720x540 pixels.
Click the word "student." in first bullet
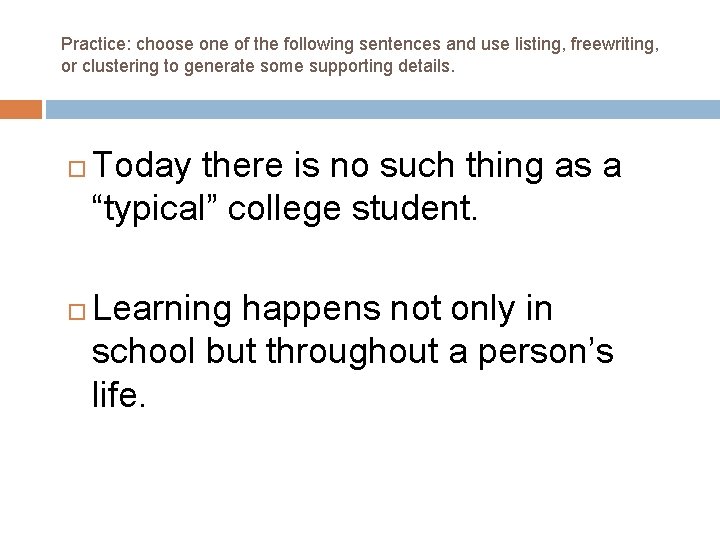pos(415,209)
